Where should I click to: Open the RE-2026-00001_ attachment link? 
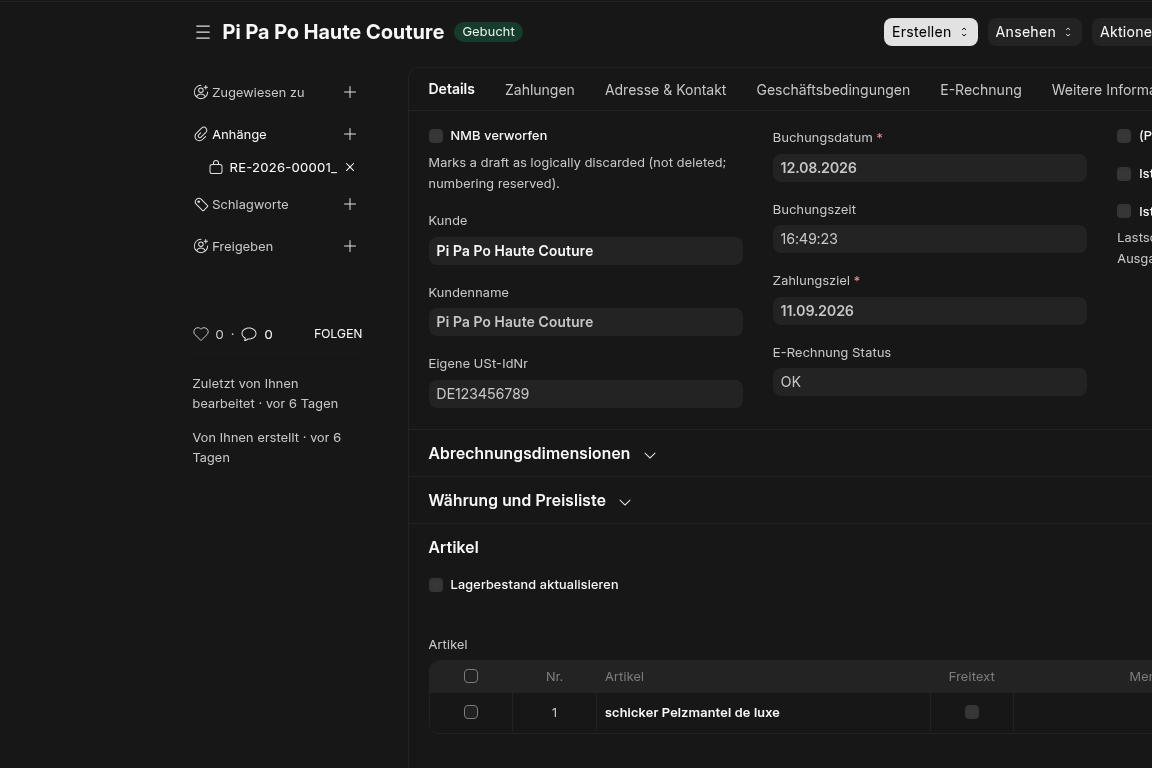(x=283, y=168)
